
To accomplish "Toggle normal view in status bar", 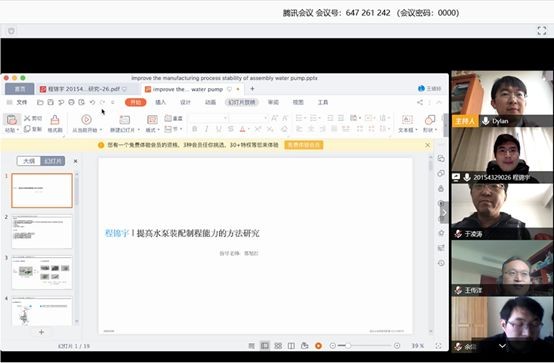I will pos(265,346).
